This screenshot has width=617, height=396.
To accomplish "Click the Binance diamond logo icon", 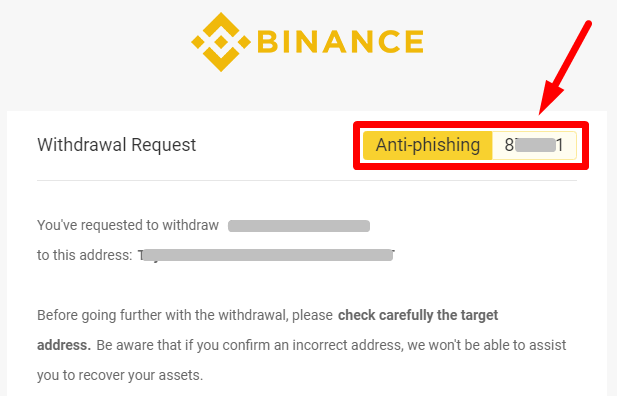I will click(221, 42).
